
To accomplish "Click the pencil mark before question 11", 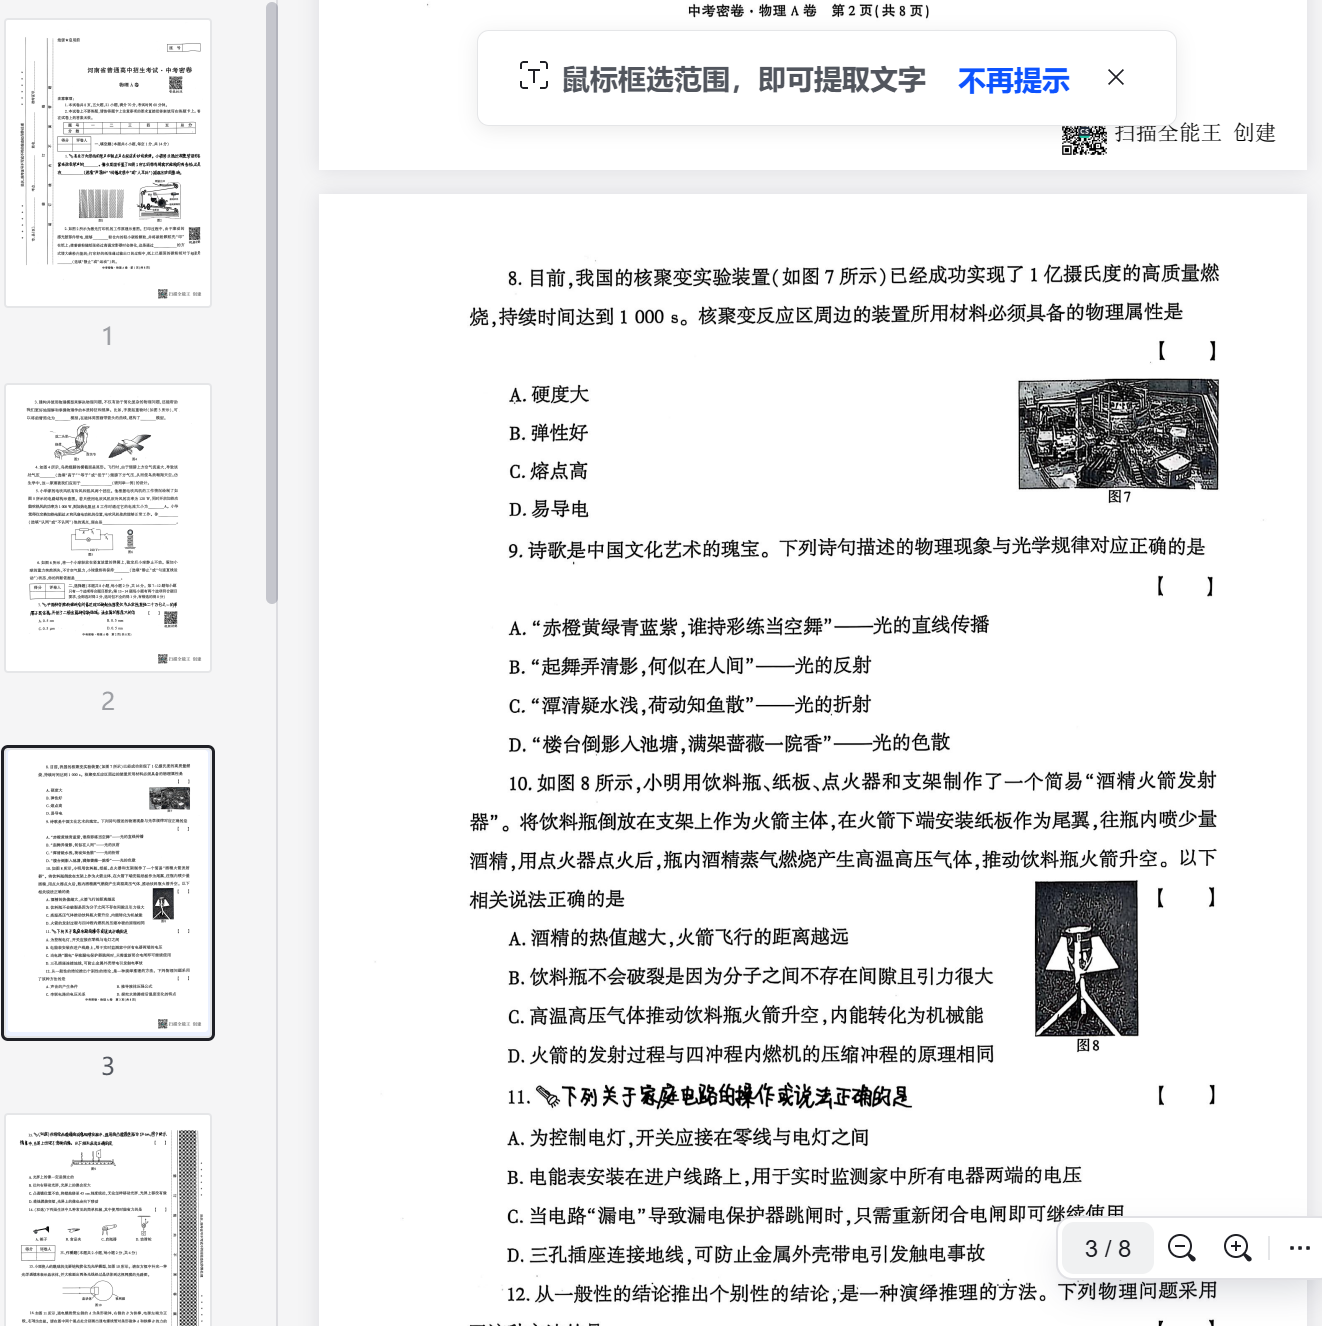I will 547,1096.
